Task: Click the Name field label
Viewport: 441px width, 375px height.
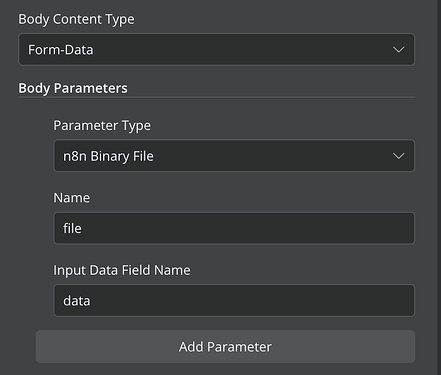Action: pos(72,198)
